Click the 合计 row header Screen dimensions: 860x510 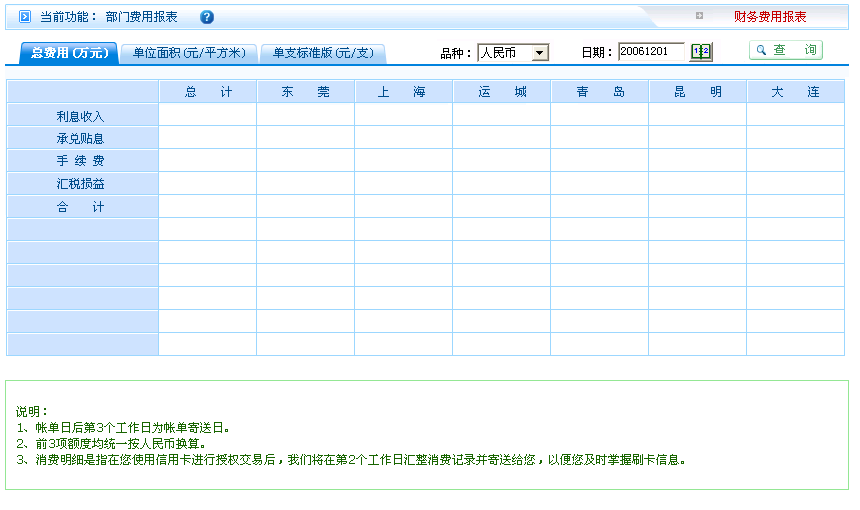coord(81,207)
